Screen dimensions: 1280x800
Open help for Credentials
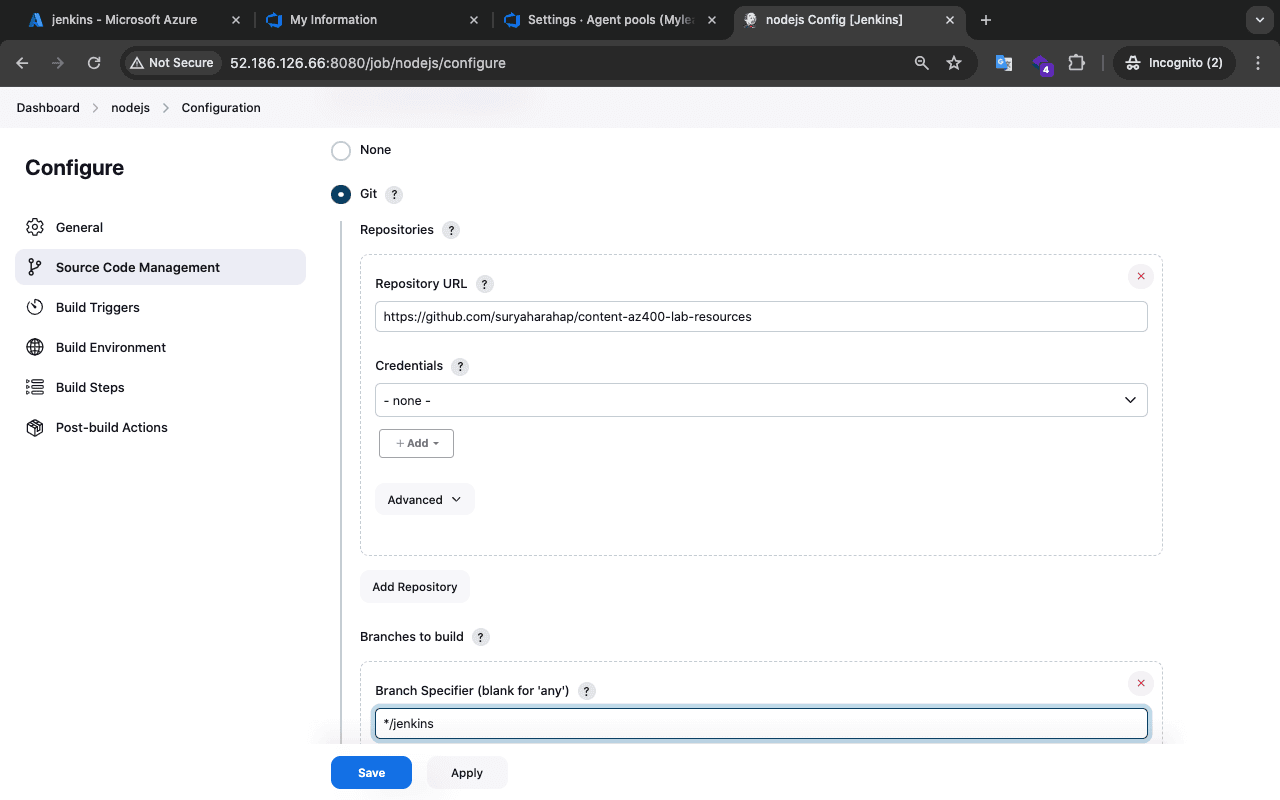[461, 366]
